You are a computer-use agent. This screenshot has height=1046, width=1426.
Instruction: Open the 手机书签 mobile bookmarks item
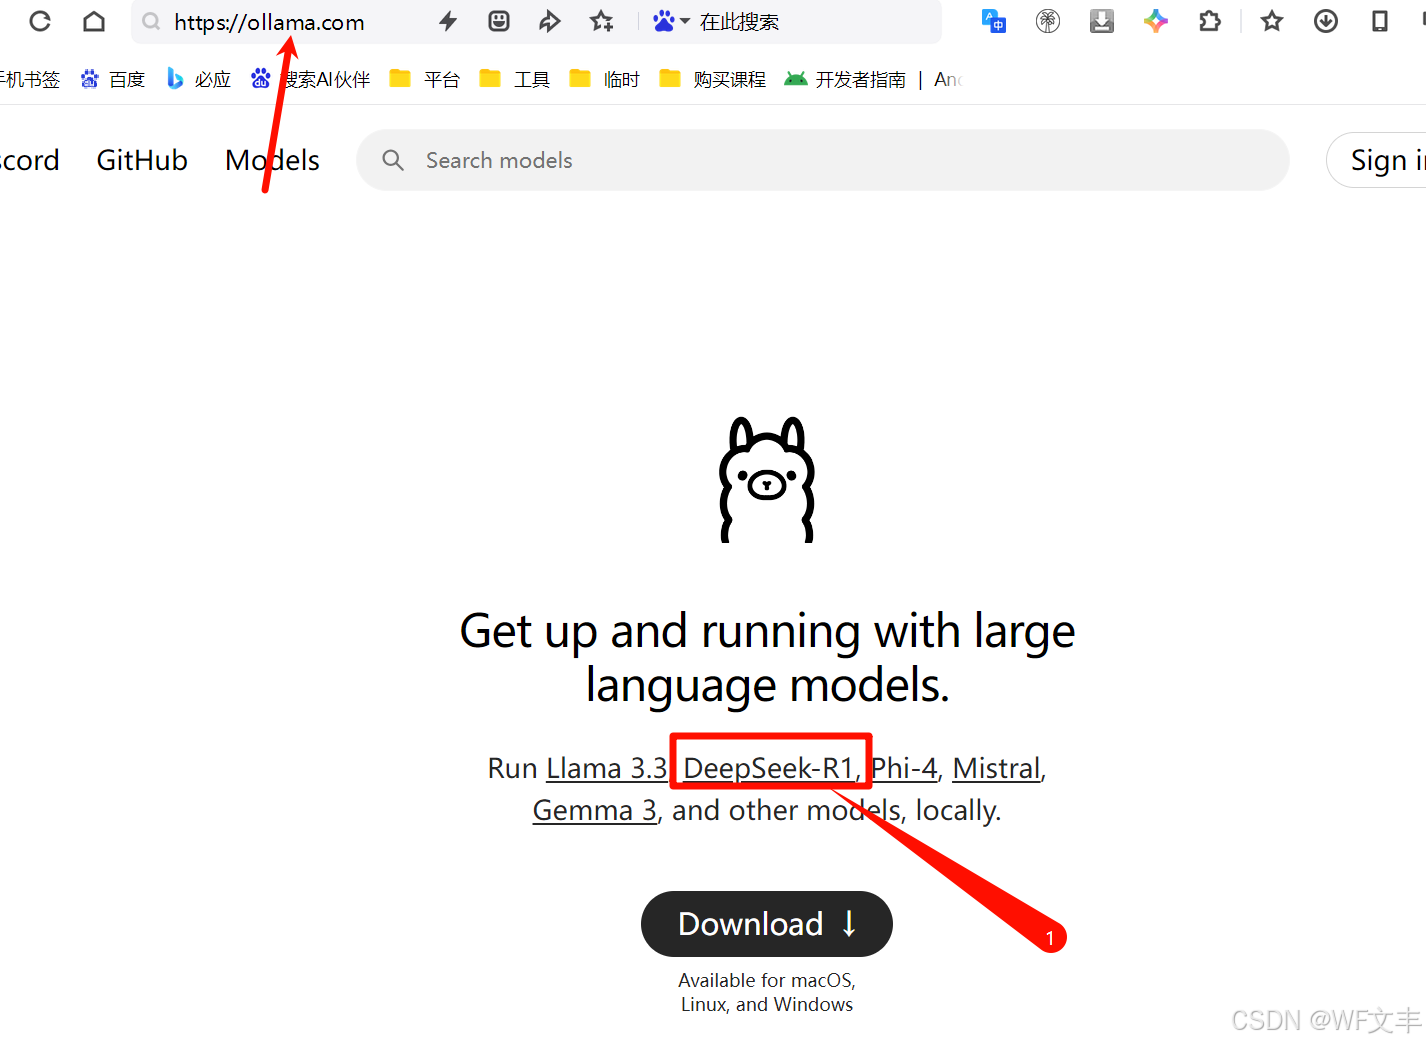tap(30, 79)
